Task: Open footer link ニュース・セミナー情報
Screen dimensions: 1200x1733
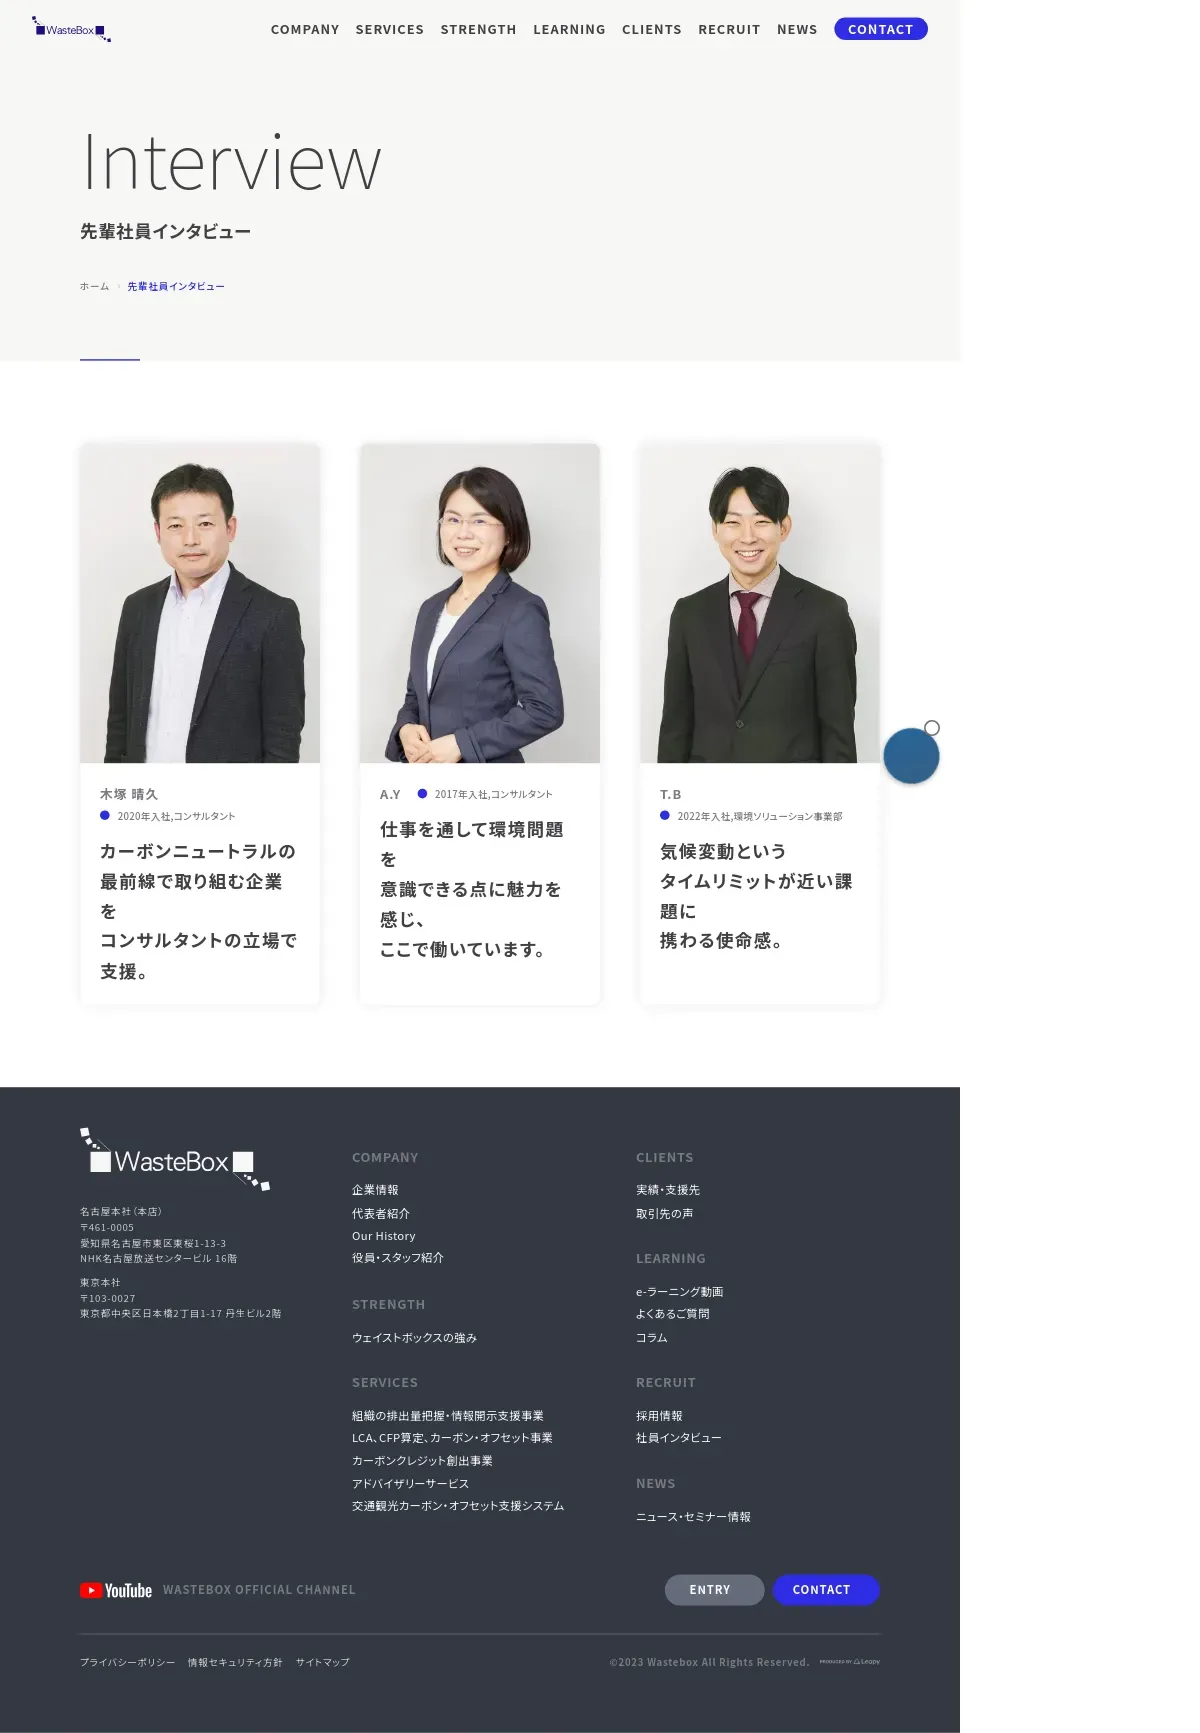Action: tap(693, 1517)
